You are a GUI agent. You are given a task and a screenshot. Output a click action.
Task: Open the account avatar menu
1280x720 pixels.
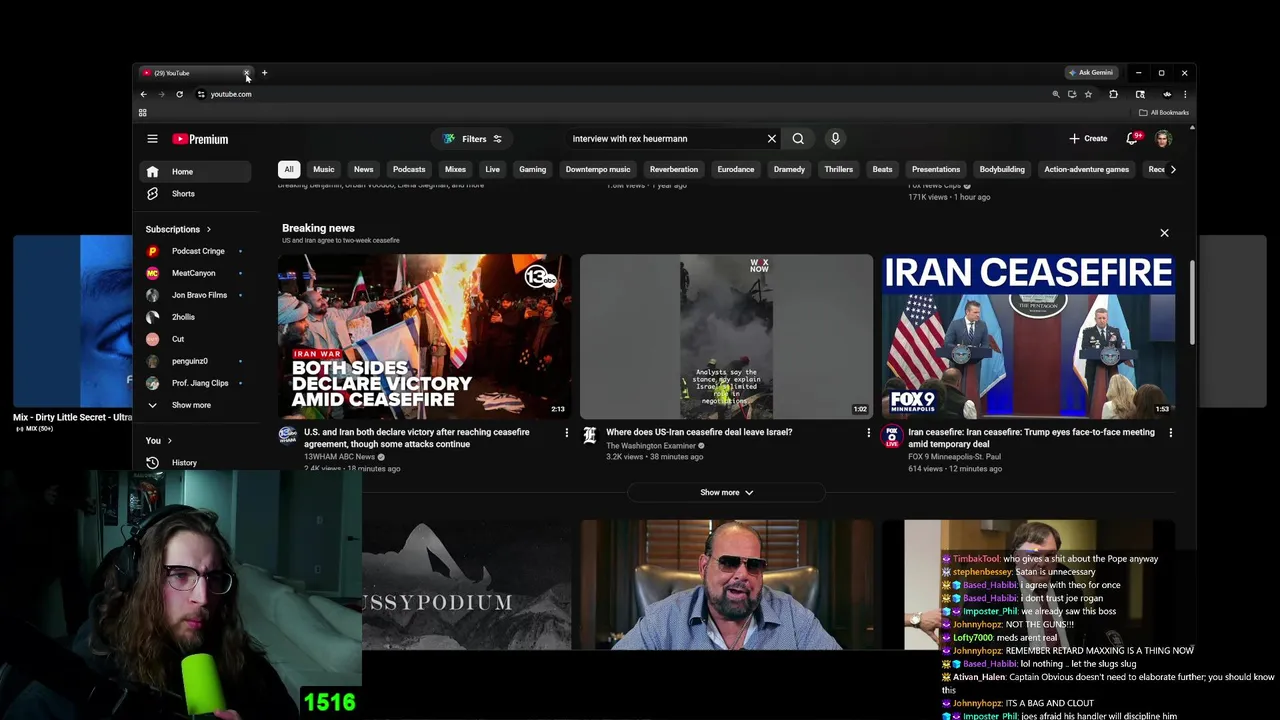[x=1163, y=139]
